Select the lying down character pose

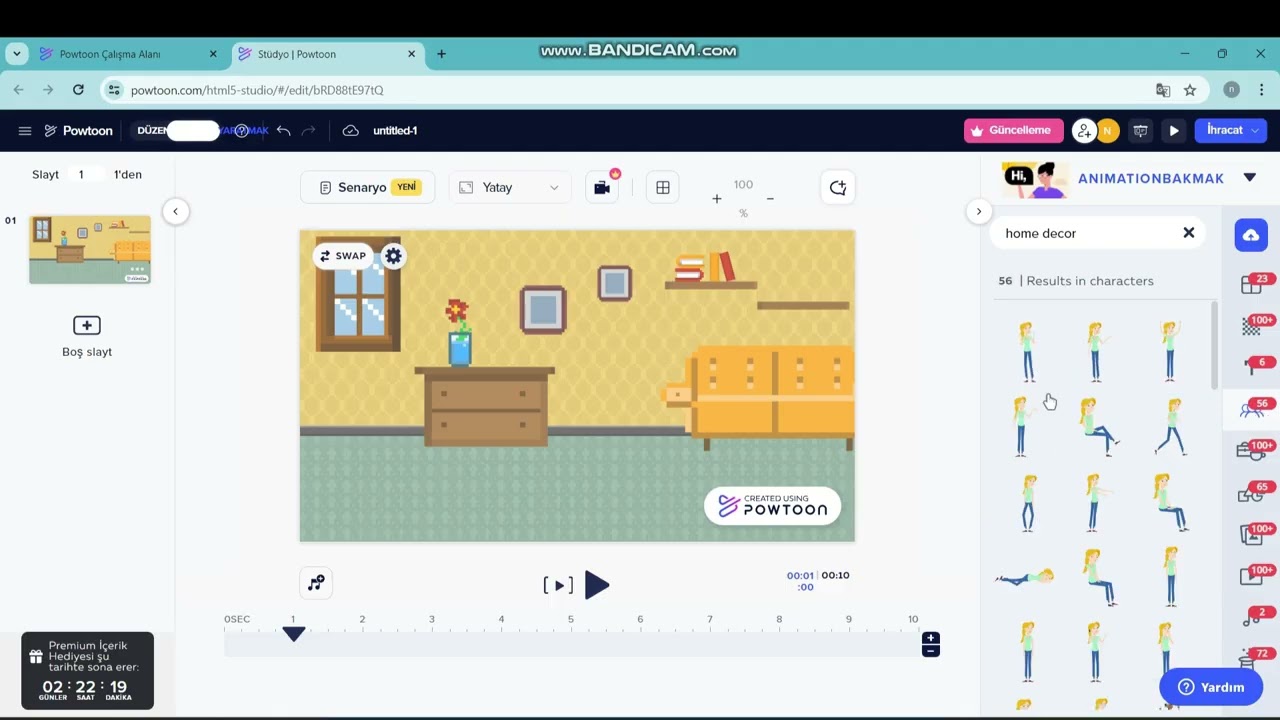pyautogui.click(x=1025, y=577)
